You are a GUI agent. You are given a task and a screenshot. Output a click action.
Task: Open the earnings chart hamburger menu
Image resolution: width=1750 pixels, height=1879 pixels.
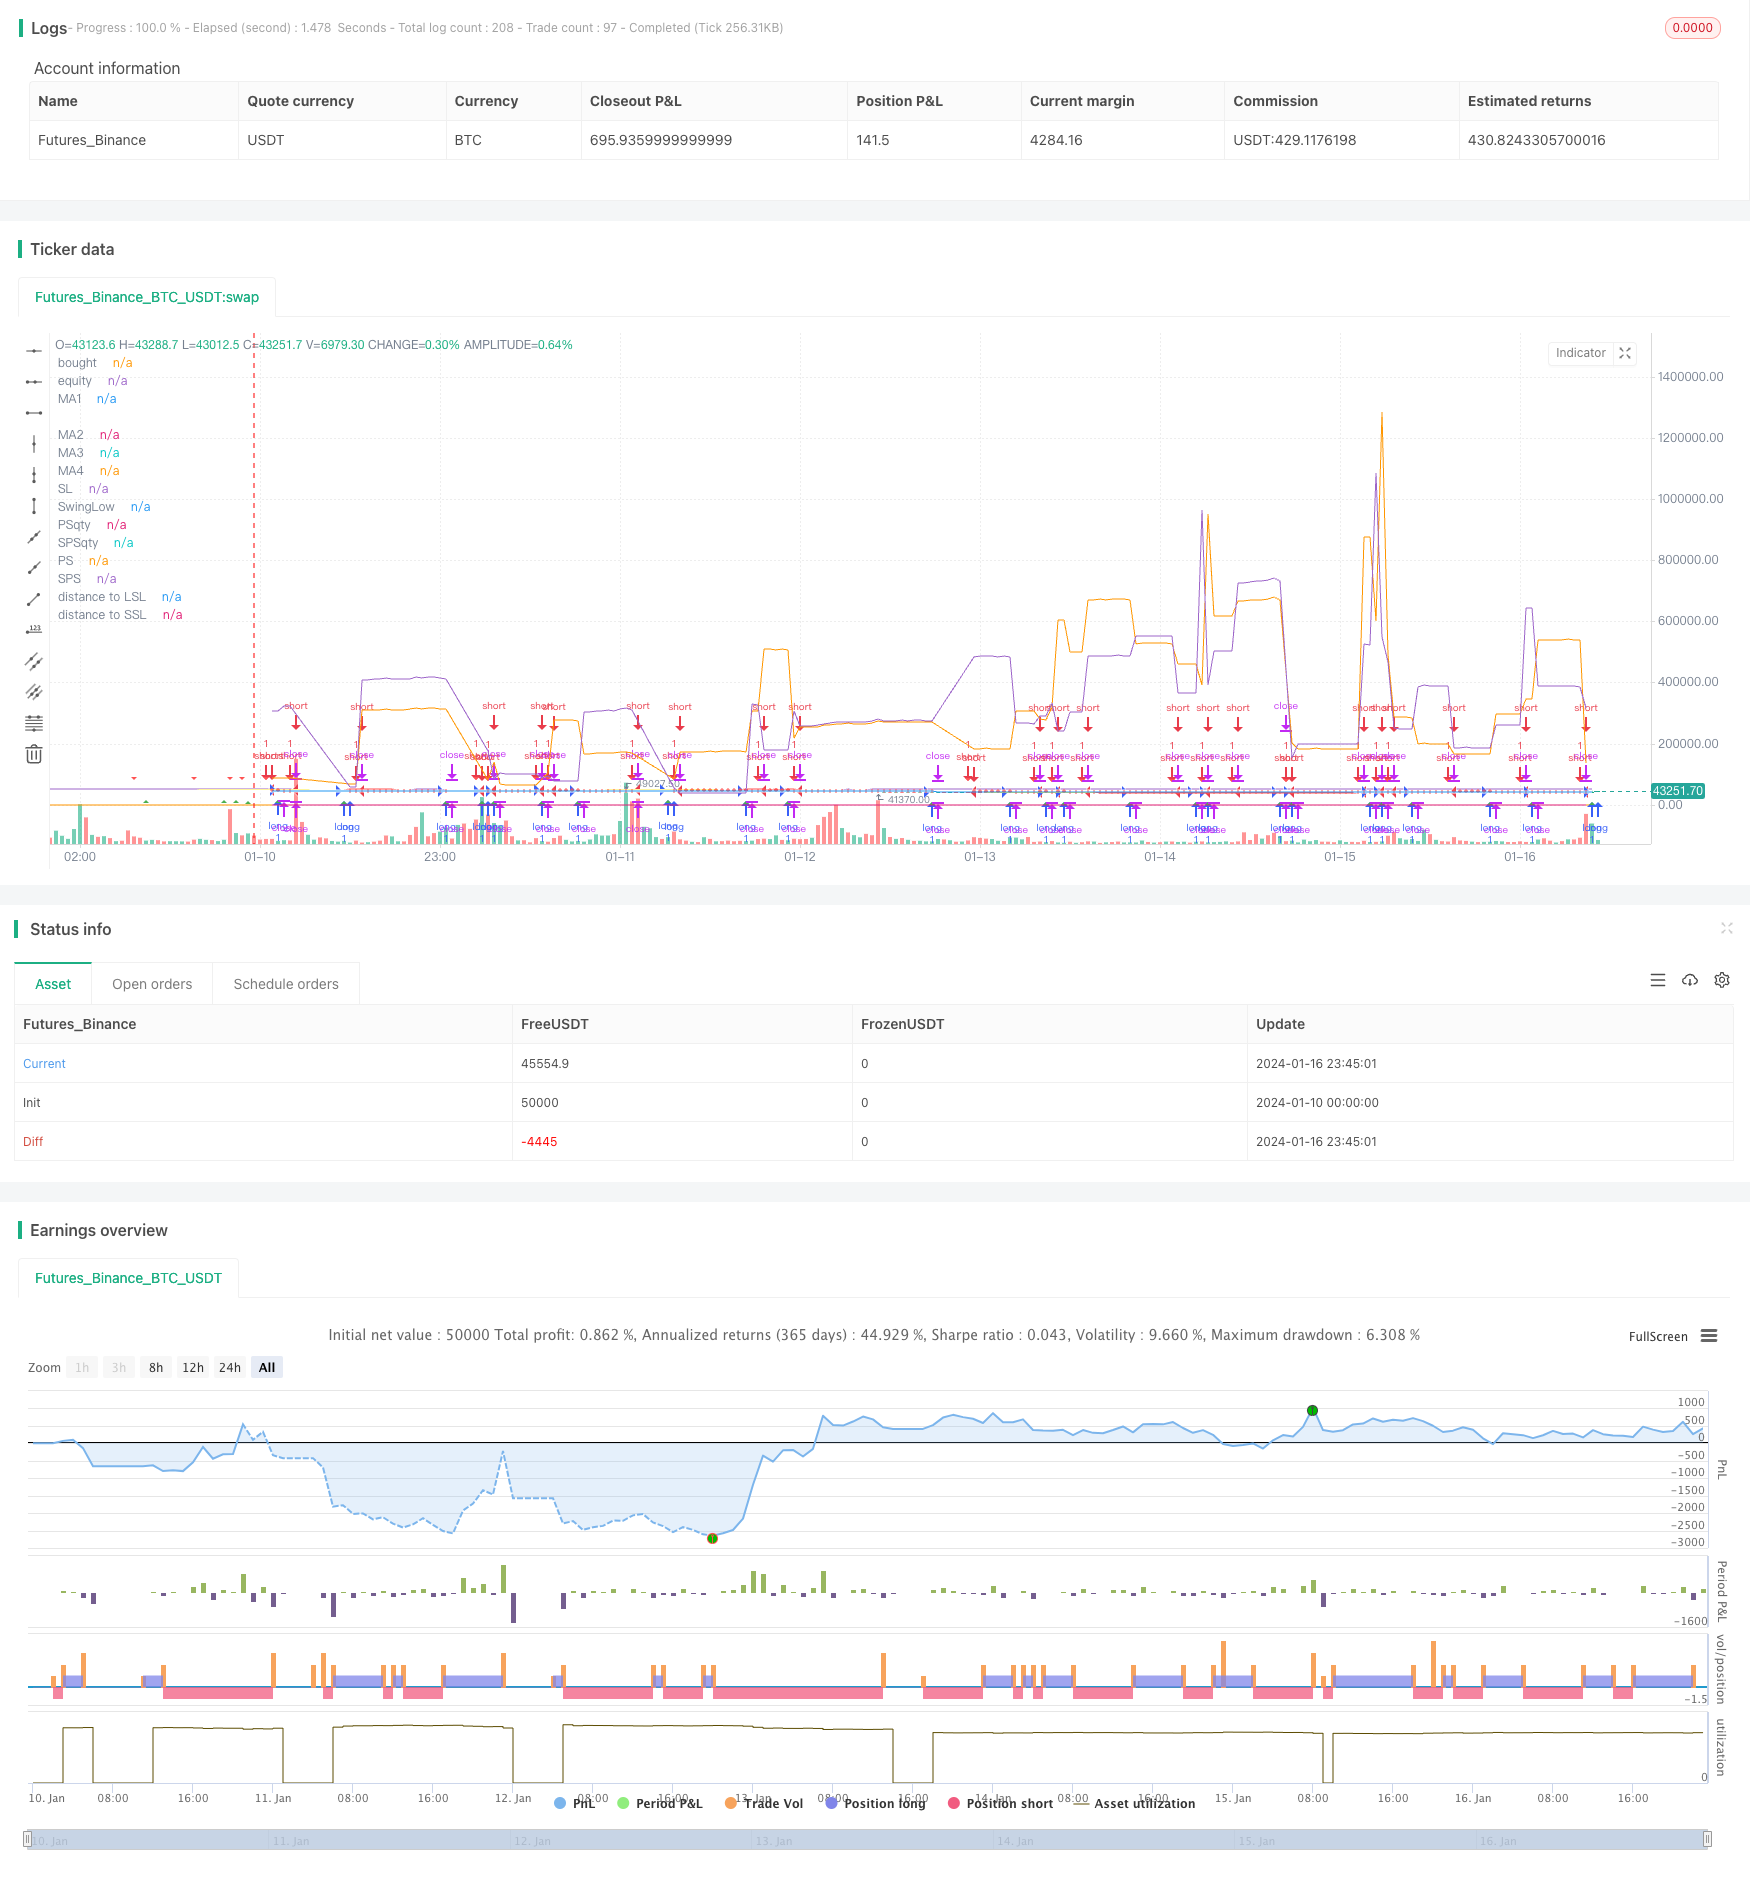tap(1709, 1336)
